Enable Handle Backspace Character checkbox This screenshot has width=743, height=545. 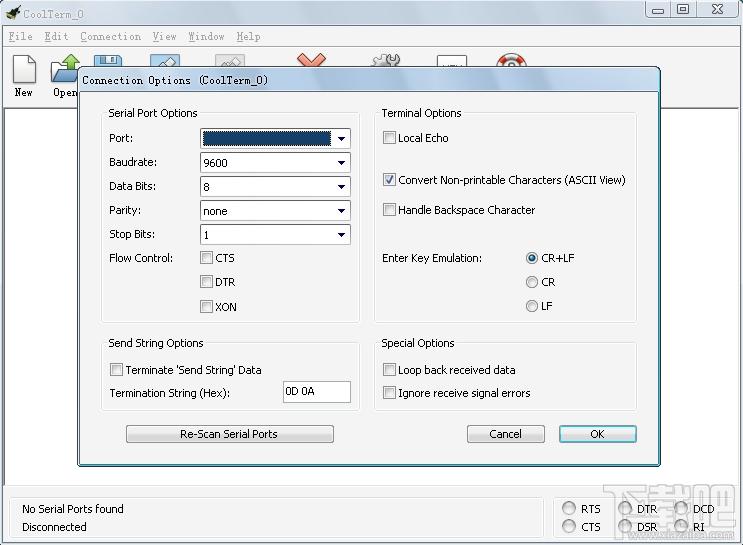click(389, 209)
